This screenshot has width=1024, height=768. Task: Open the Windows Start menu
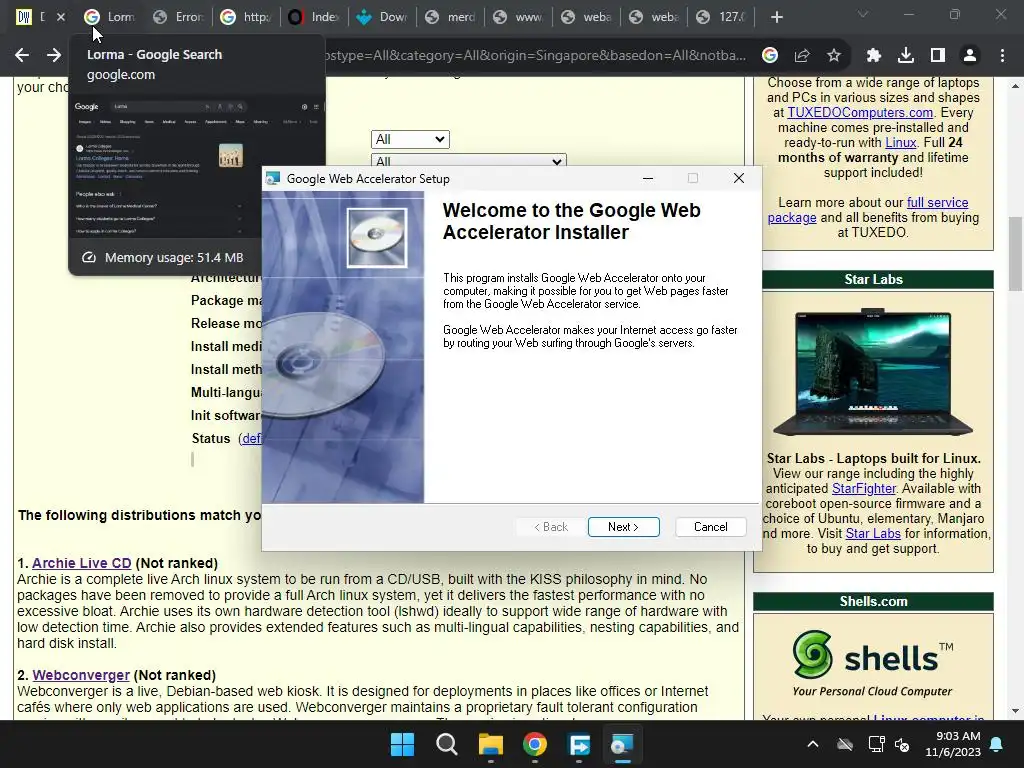tap(402, 744)
